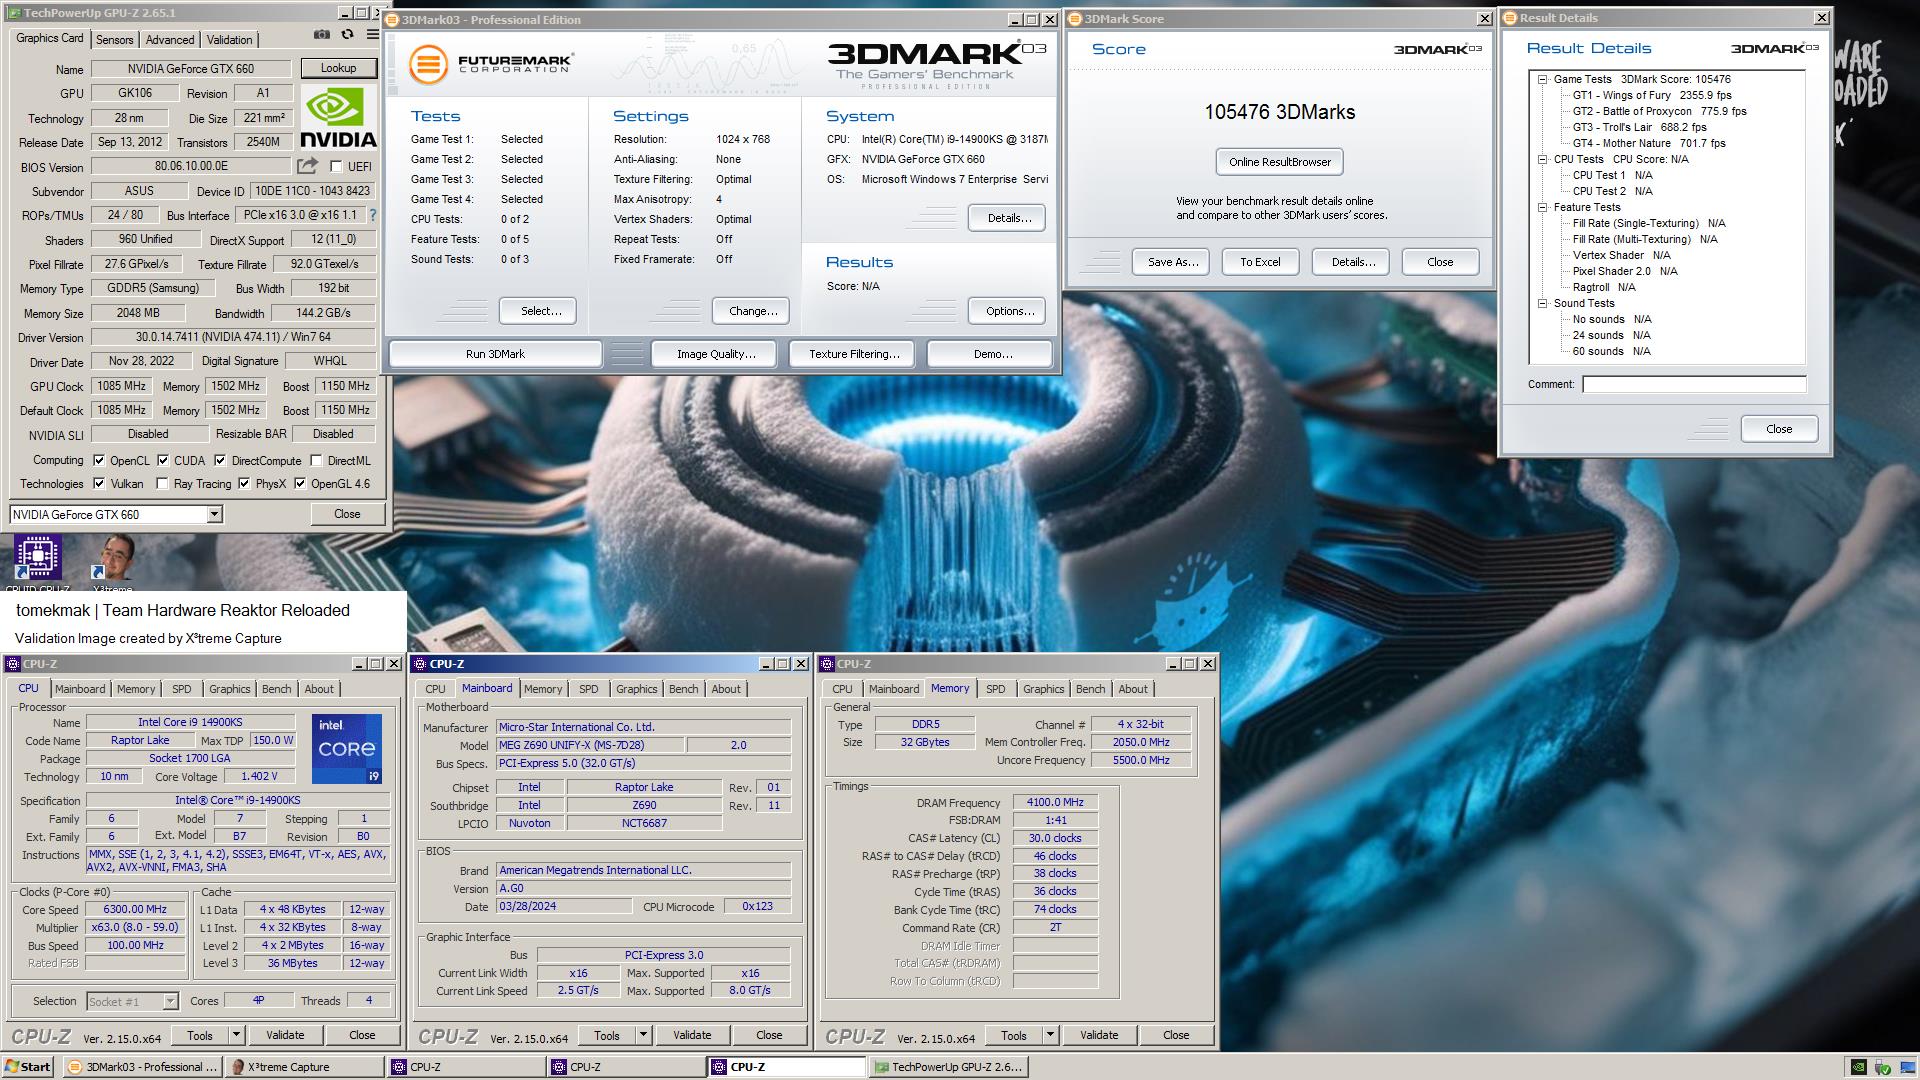
Task: Click Intel Core i9 logo in CPU-Z
Action: pyautogui.click(x=346, y=748)
